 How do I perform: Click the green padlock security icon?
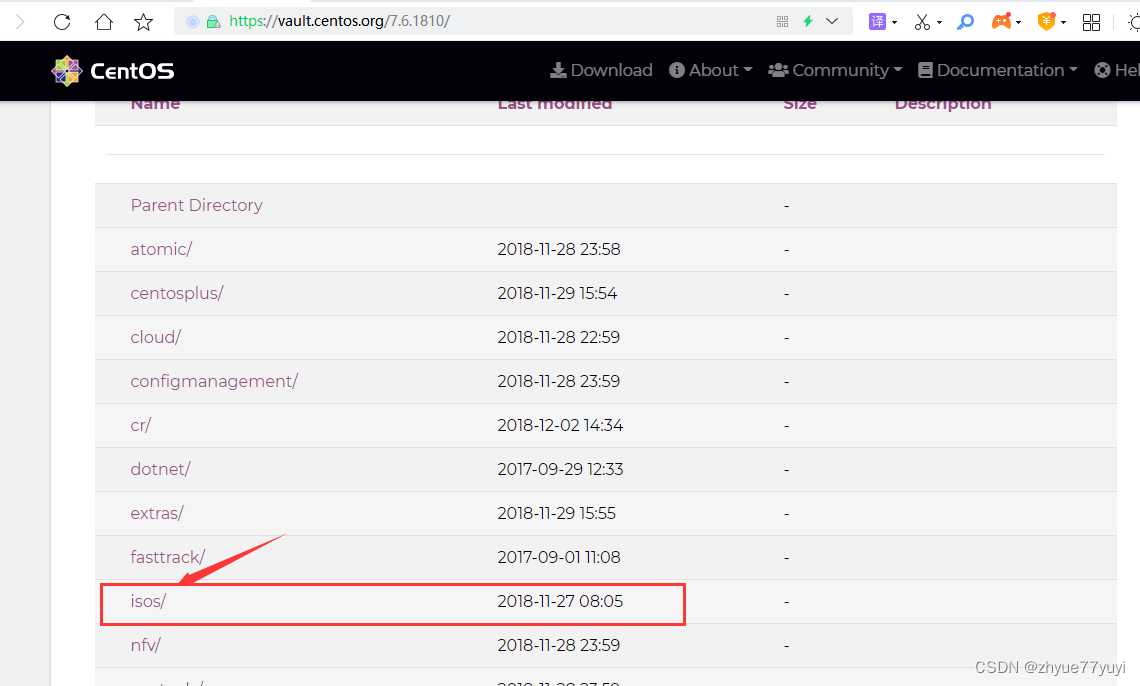click(x=213, y=22)
